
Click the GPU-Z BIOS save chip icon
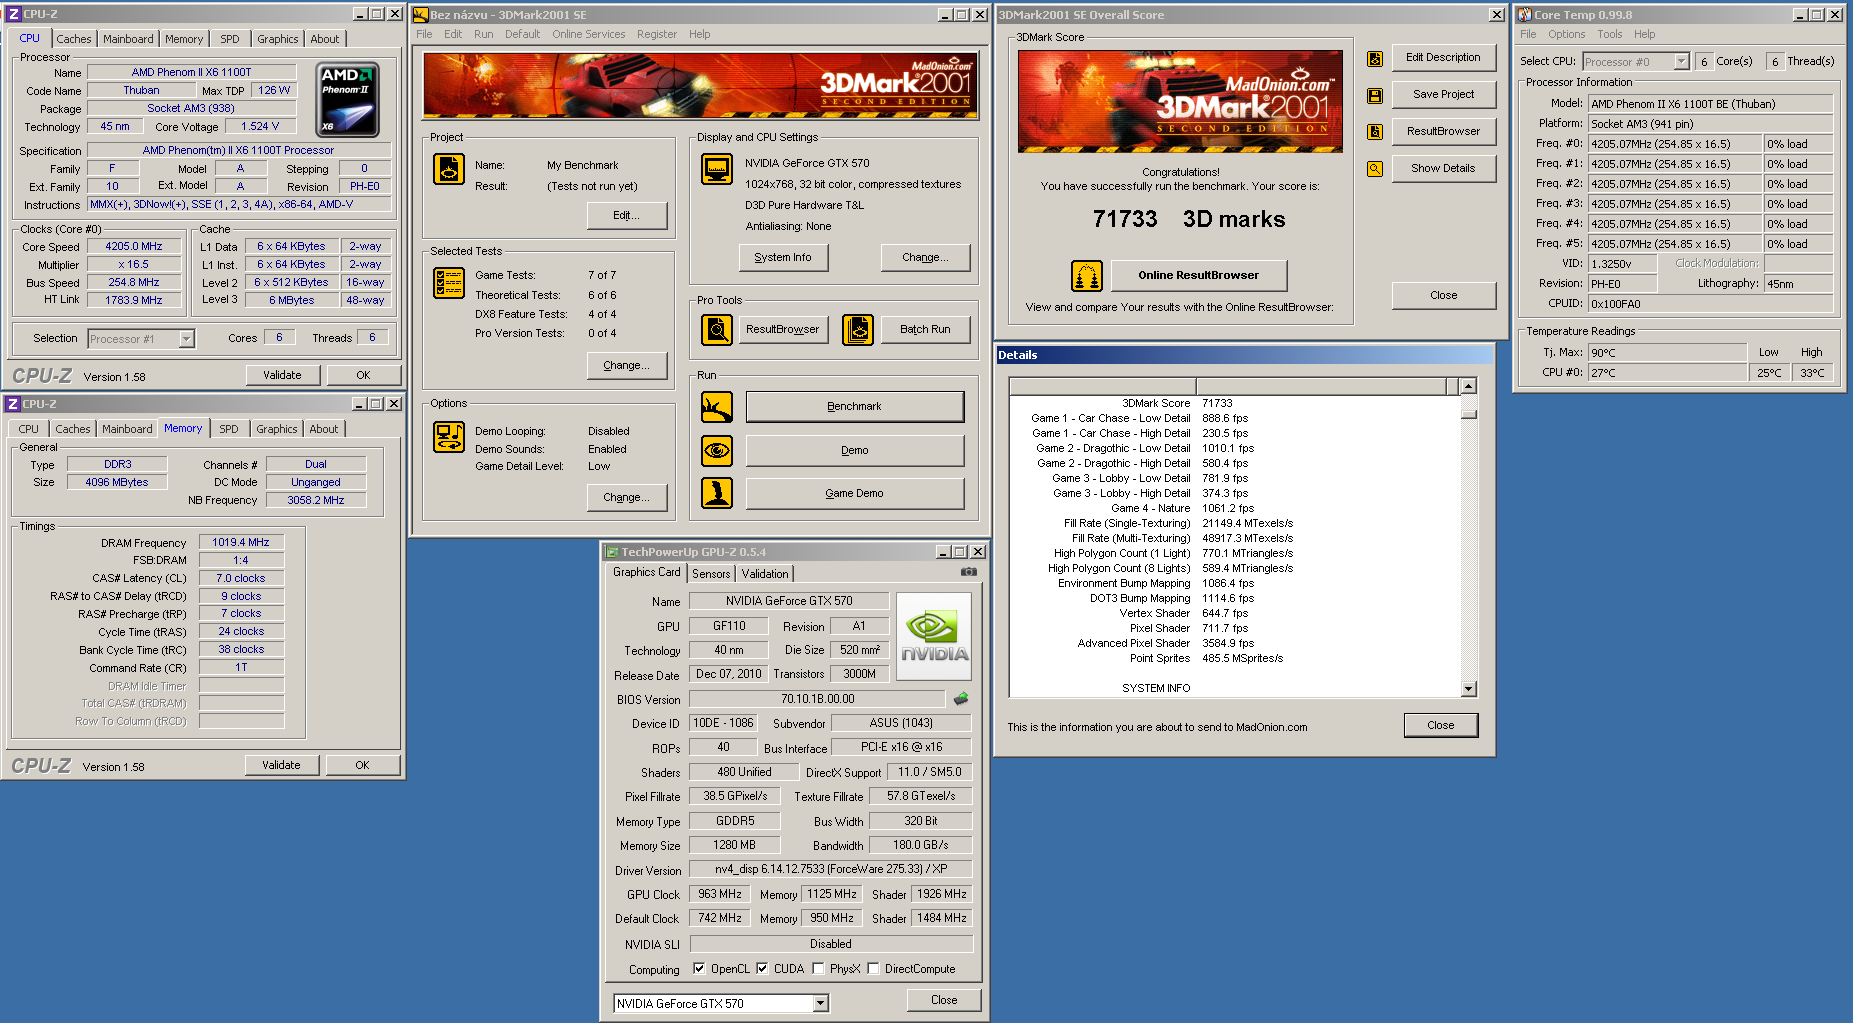point(961,699)
